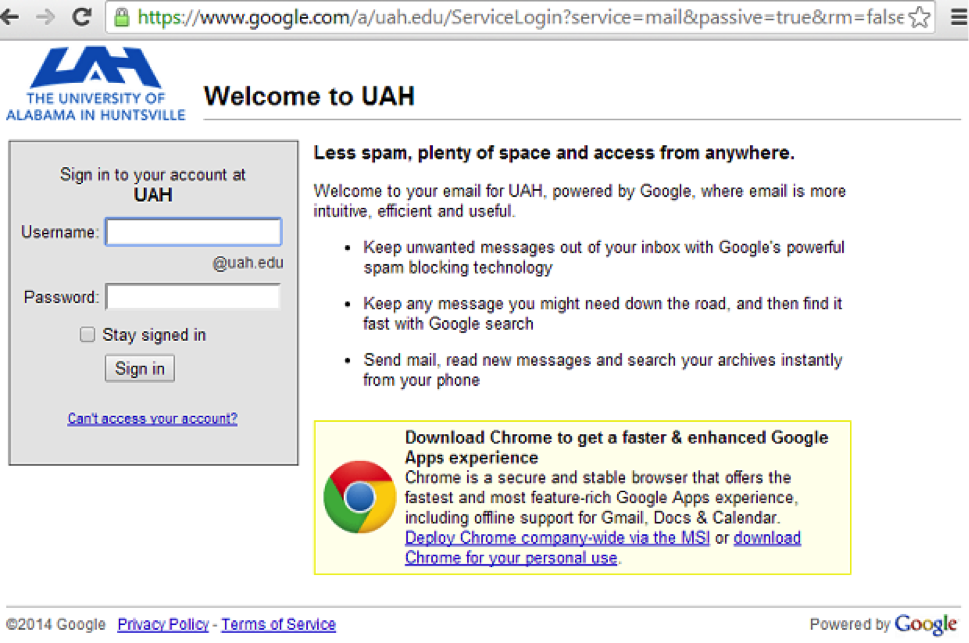This screenshot has height=643, width=969.
Task: Click the ©2014 Google copyright text
Action: click(56, 624)
